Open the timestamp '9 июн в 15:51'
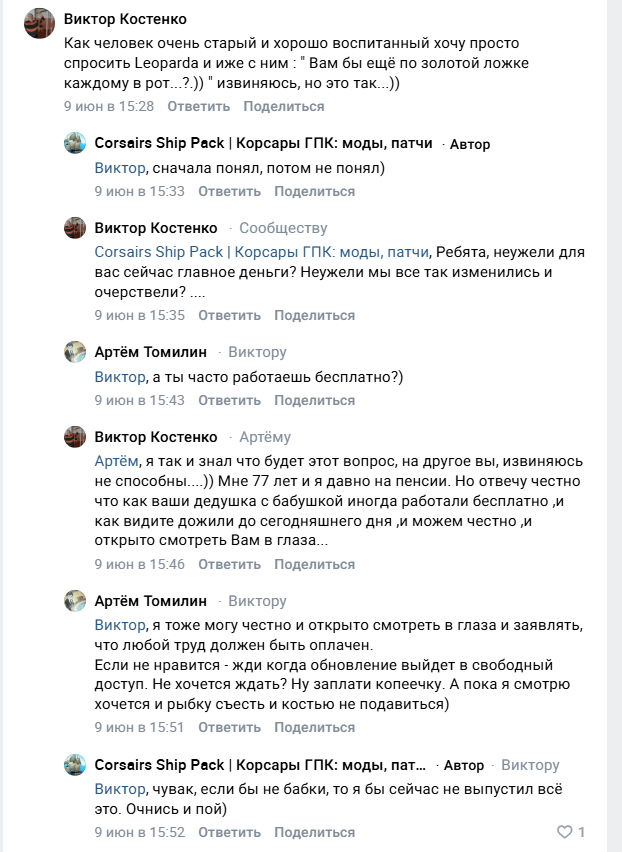Image resolution: width=622 pixels, height=852 pixels. 139,728
